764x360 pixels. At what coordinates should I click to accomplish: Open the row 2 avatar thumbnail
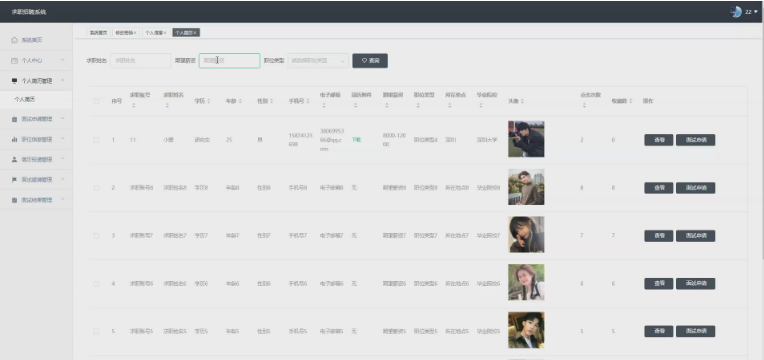(526, 187)
